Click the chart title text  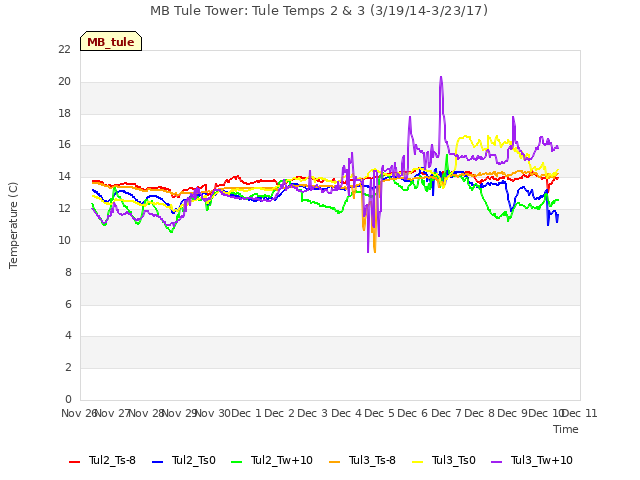point(319,11)
